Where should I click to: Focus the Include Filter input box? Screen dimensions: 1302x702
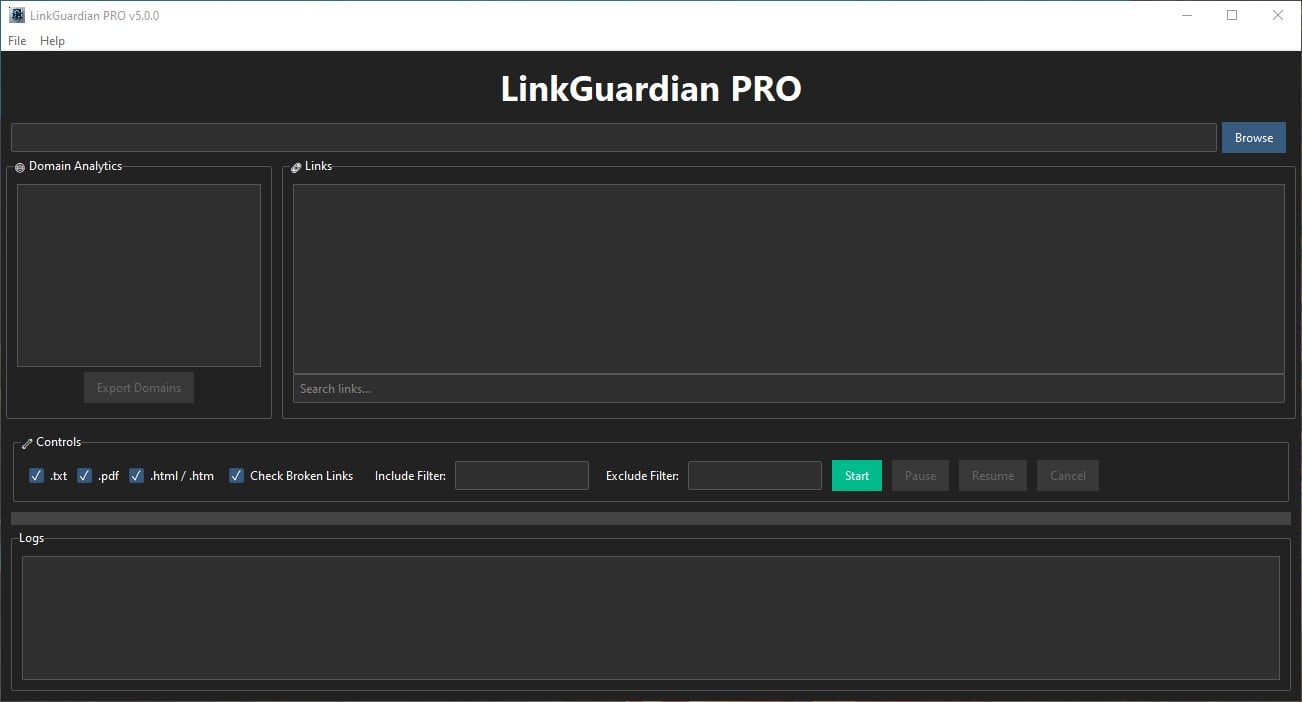[x=522, y=476]
